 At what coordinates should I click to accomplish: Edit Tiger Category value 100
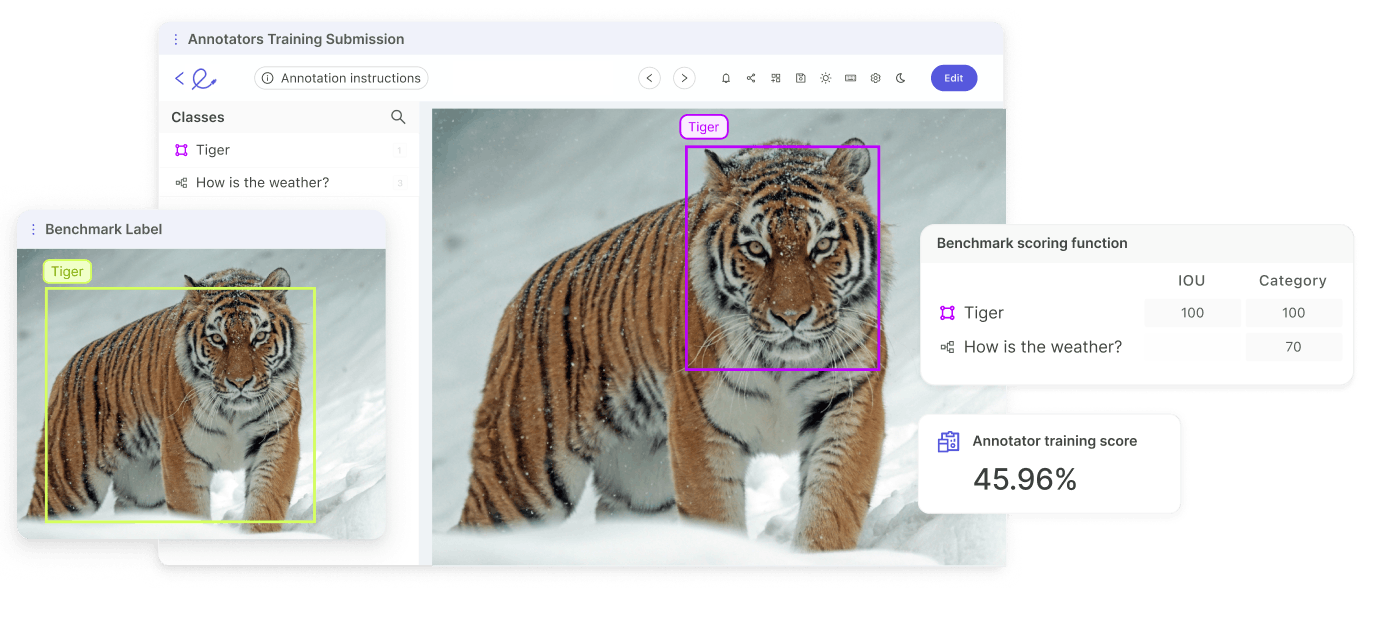click(1294, 313)
